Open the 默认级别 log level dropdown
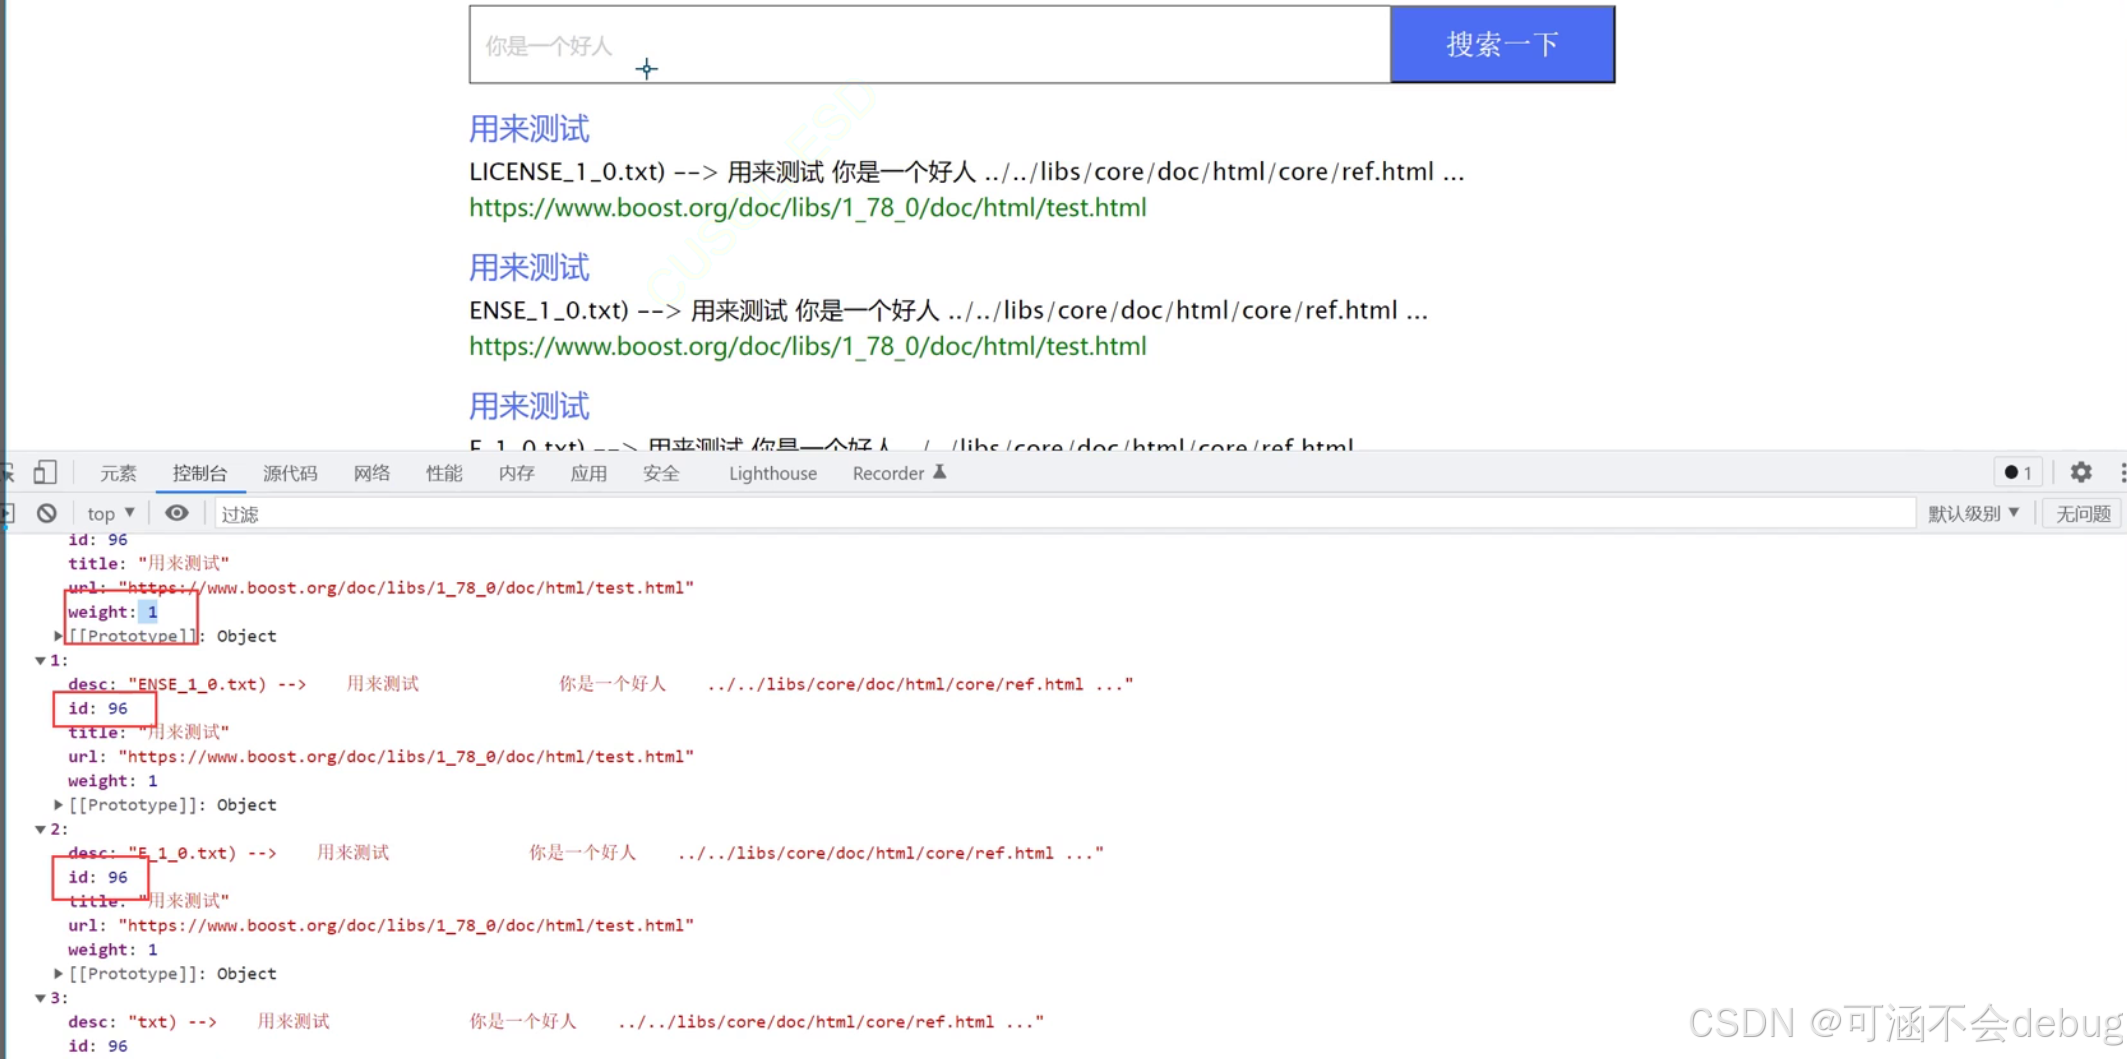This screenshot has width=2127, height=1059. point(1974,513)
